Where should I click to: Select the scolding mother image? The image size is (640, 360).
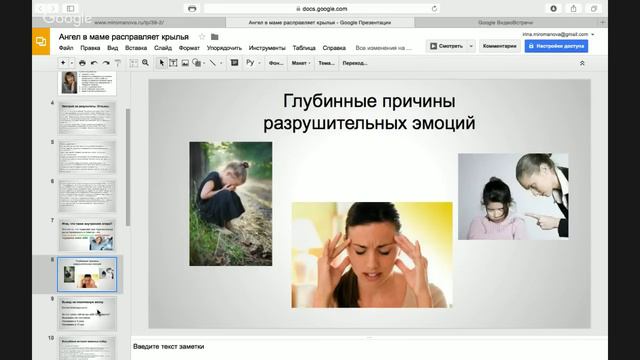click(x=513, y=196)
